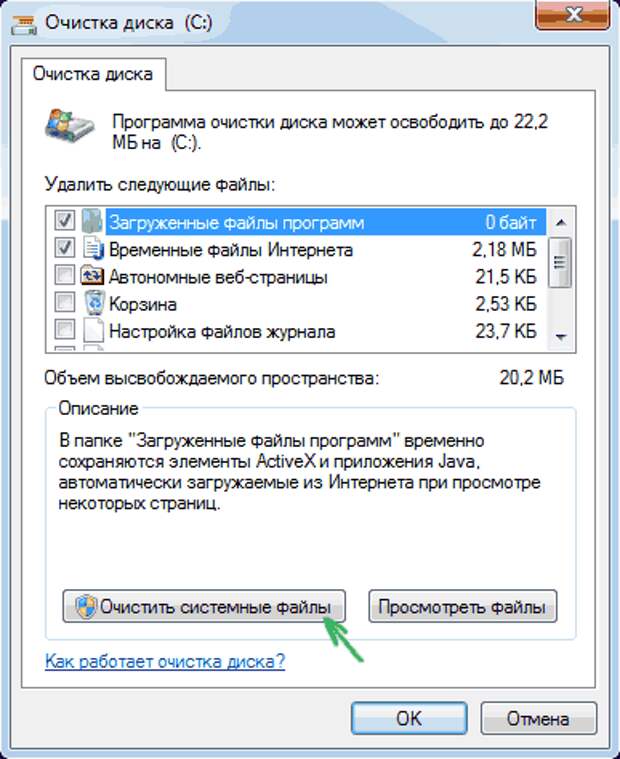Uncheck the Загруженные файлы программ checkbox

click(64, 221)
